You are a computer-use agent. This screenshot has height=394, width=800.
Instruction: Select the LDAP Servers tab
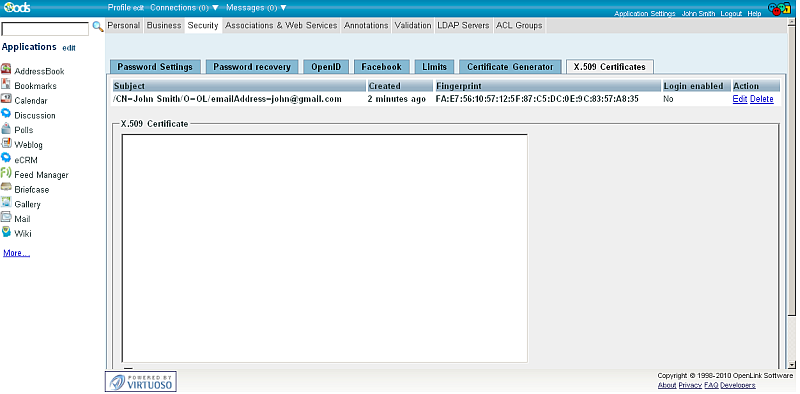pos(463,26)
